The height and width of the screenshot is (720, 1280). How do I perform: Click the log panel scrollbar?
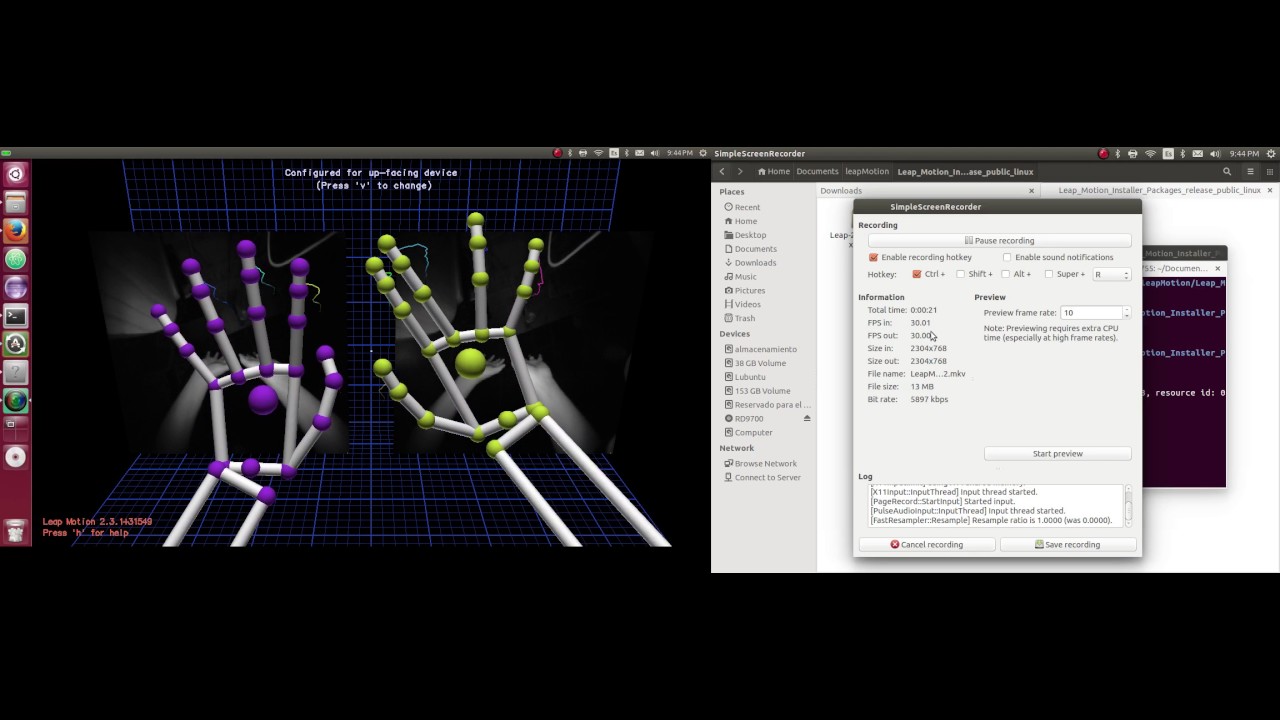click(1128, 506)
